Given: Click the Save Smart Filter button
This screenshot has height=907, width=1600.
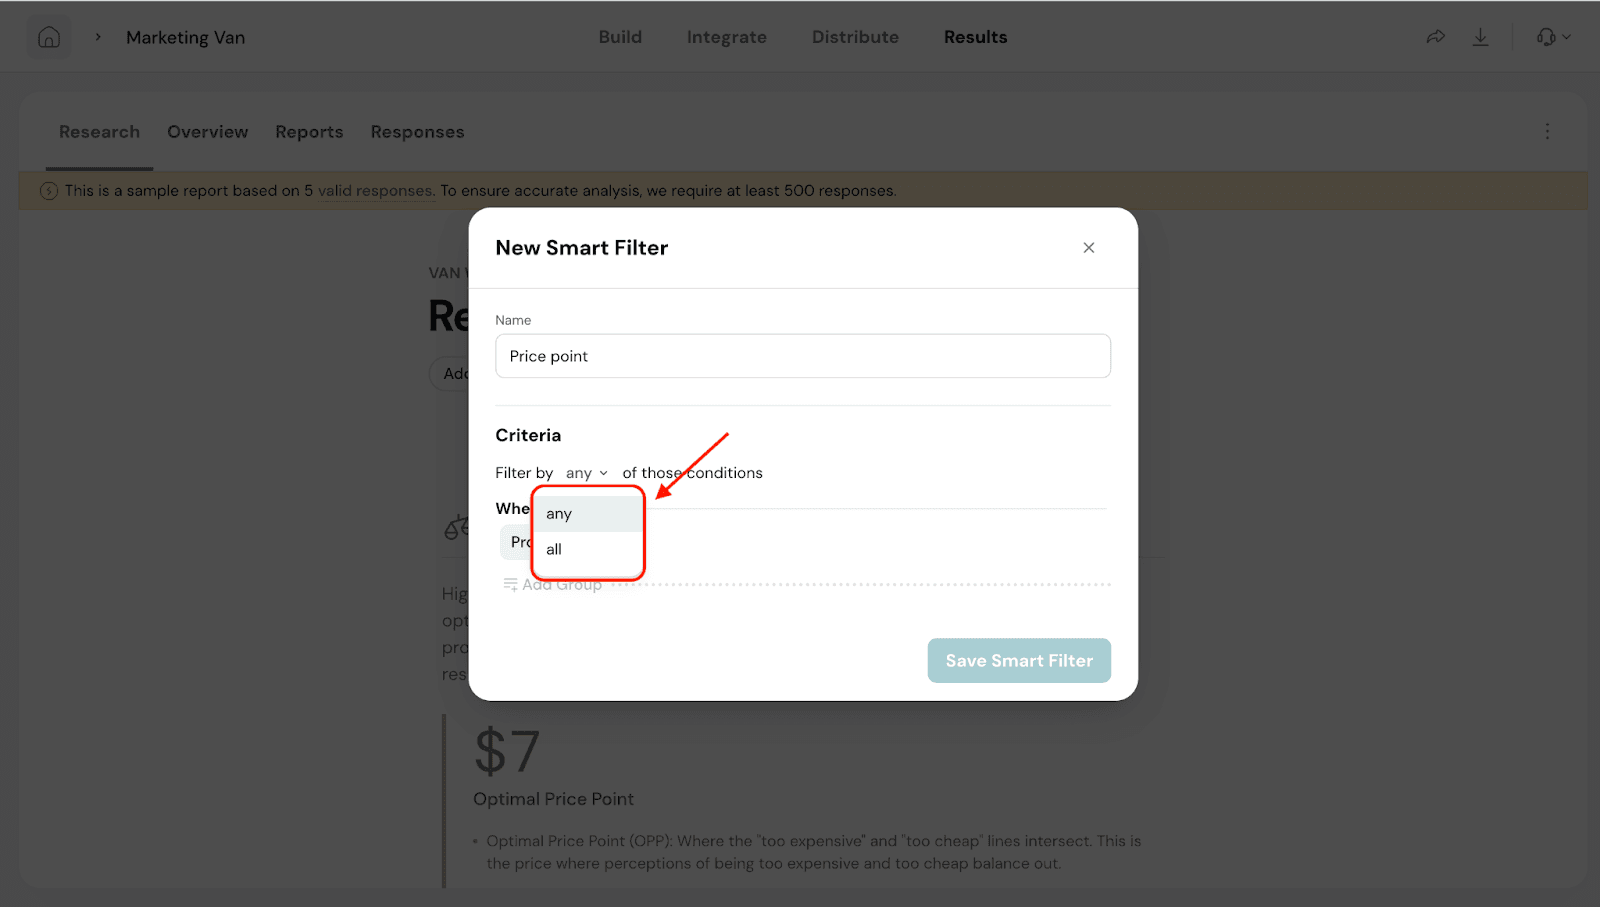Looking at the screenshot, I should point(1019,661).
